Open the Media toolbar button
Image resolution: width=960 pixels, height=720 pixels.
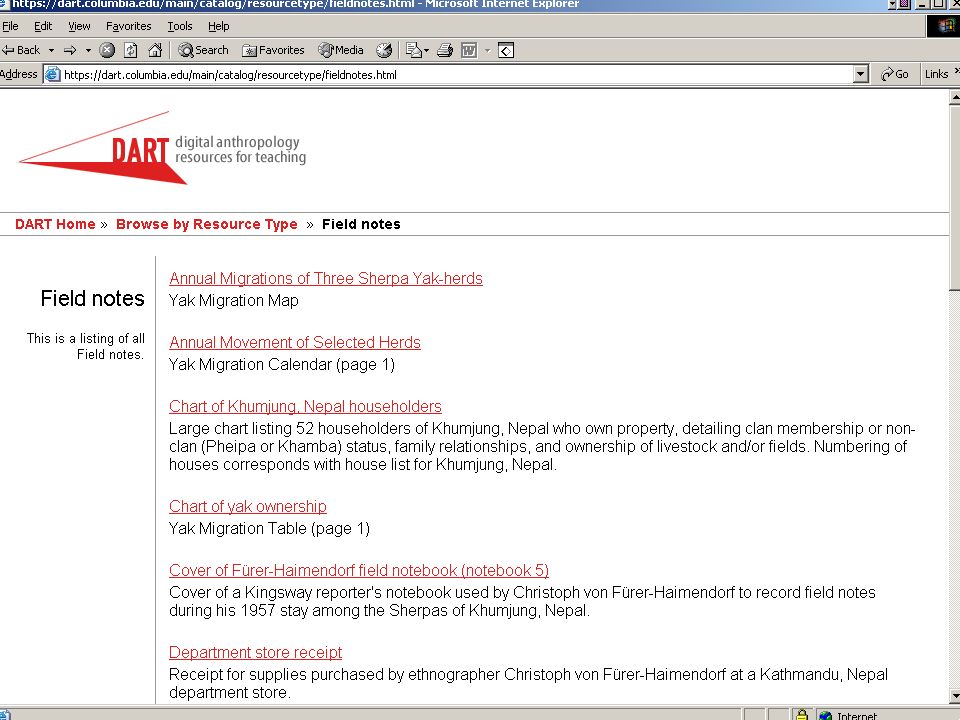coord(341,50)
